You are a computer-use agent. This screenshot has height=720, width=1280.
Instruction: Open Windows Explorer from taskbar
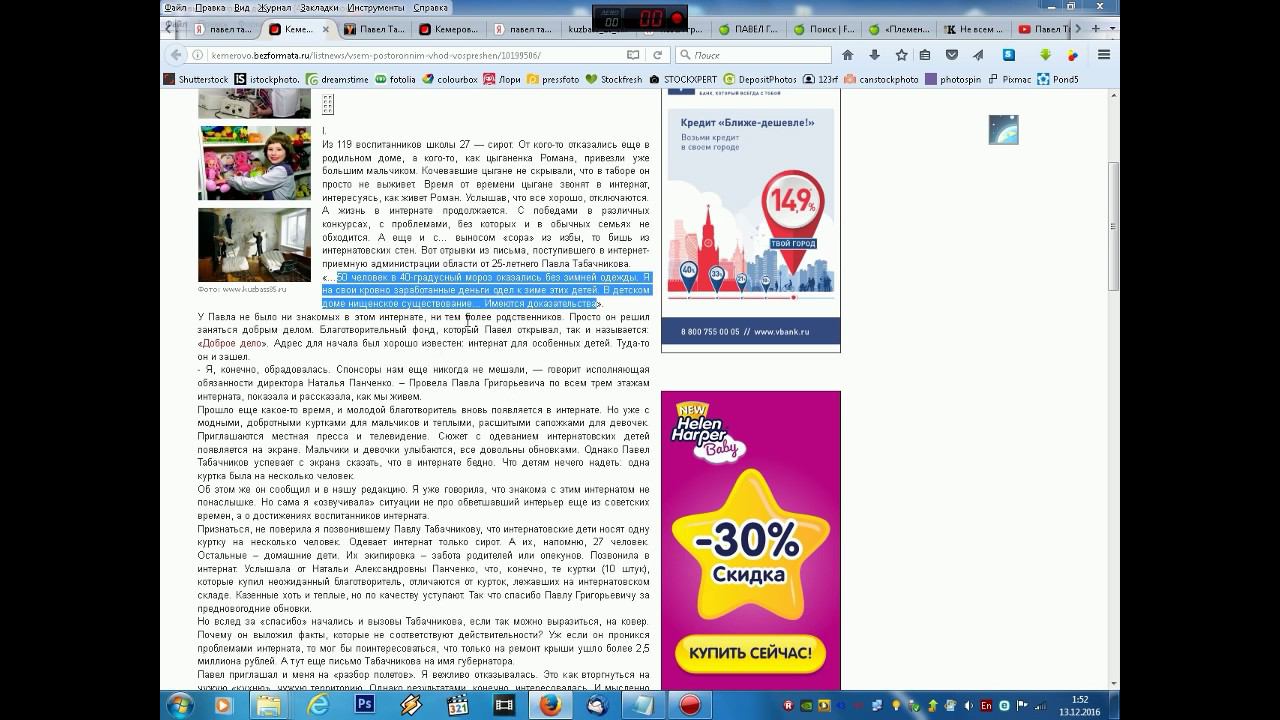point(268,705)
